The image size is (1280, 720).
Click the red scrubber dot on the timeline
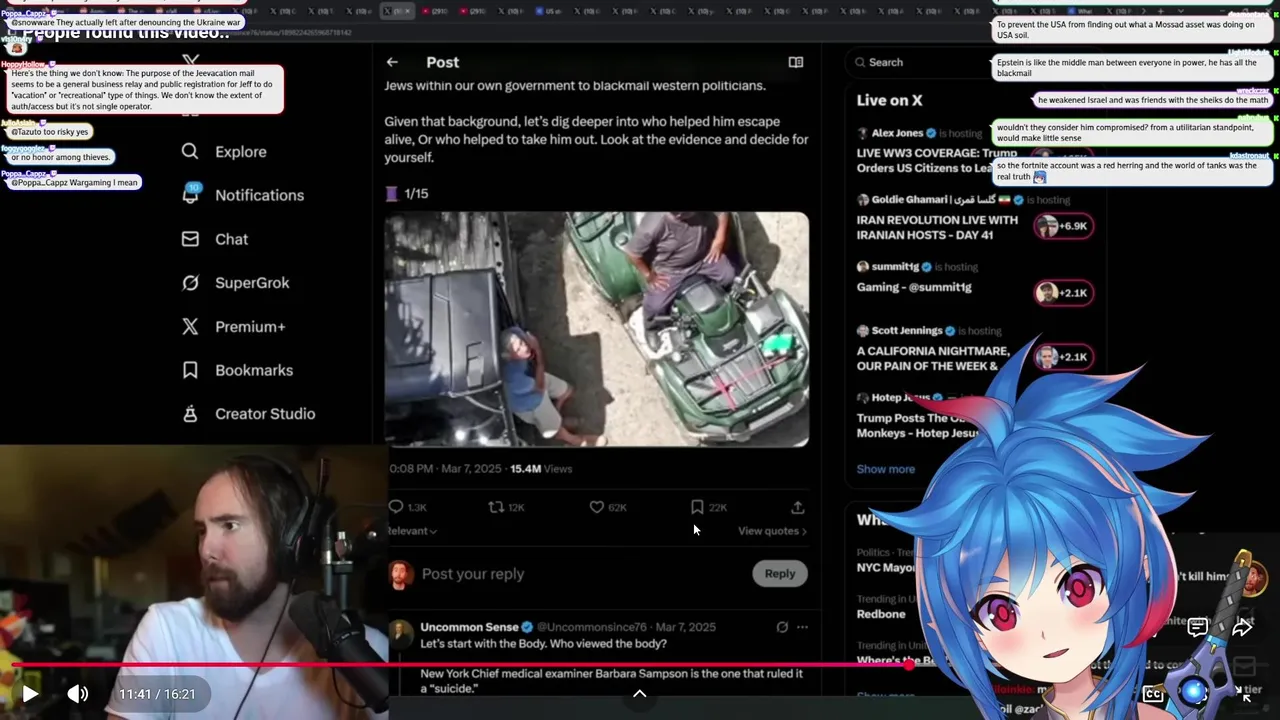click(x=909, y=664)
